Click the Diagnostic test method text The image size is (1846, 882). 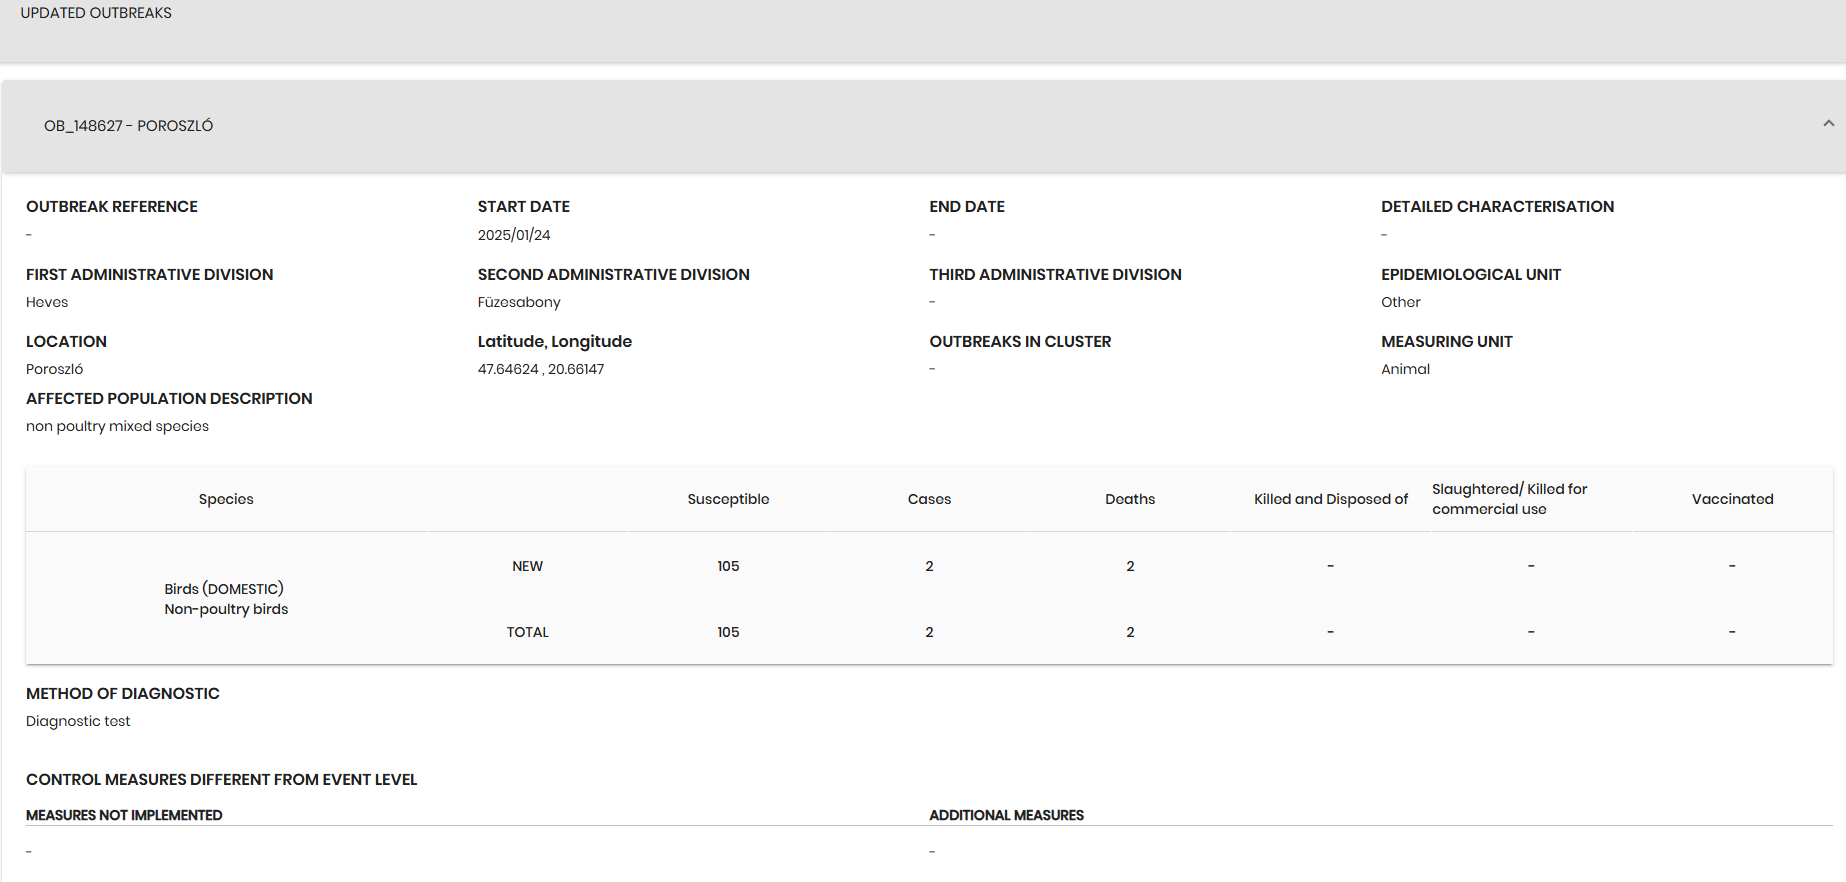pos(78,721)
